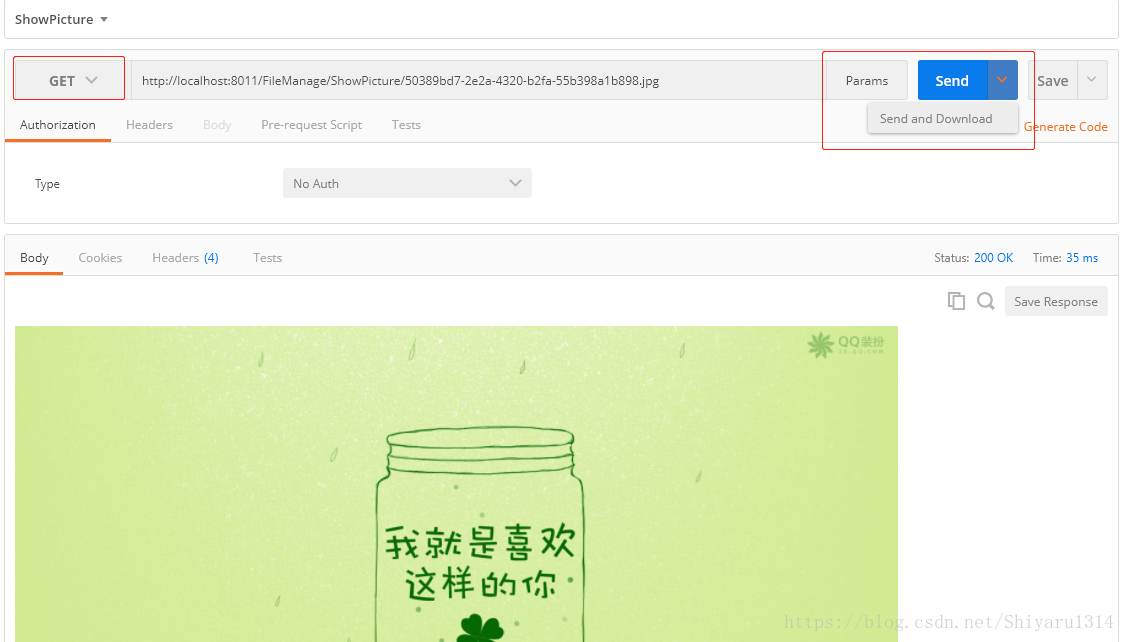Click the Type label in Authorization
This screenshot has height=642, width=1125.
(x=47, y=184)
